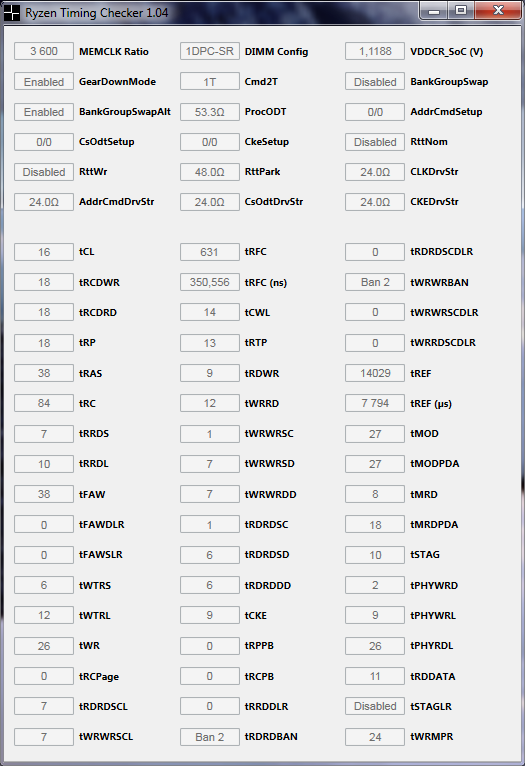This screenshot has height=766, width=525.
Task: Click the tRCPage label
Action: tap(99, 677)
